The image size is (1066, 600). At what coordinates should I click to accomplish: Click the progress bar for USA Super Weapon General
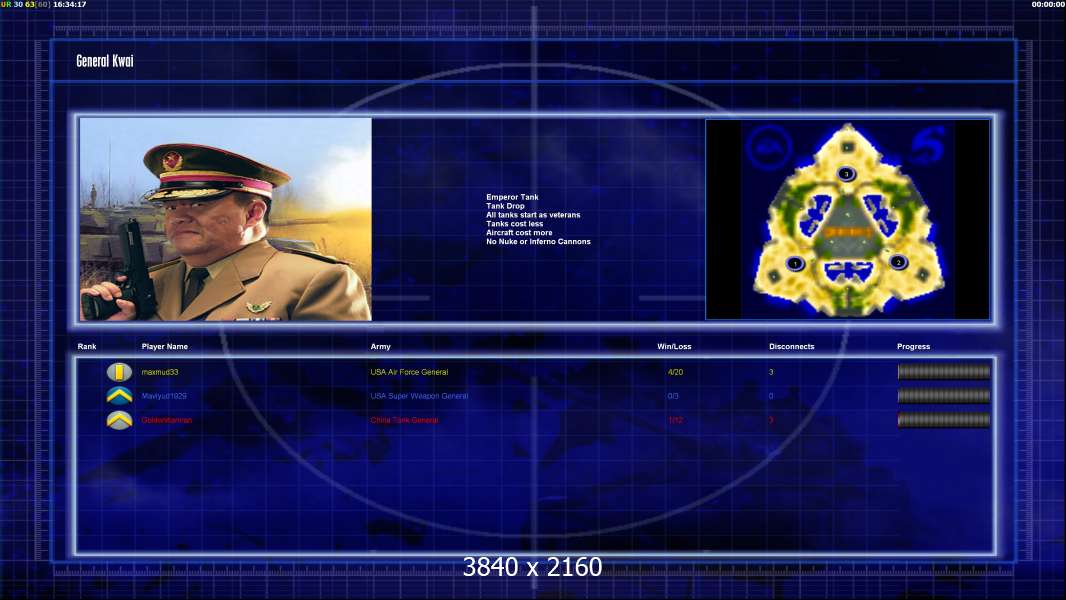(944, 395)
